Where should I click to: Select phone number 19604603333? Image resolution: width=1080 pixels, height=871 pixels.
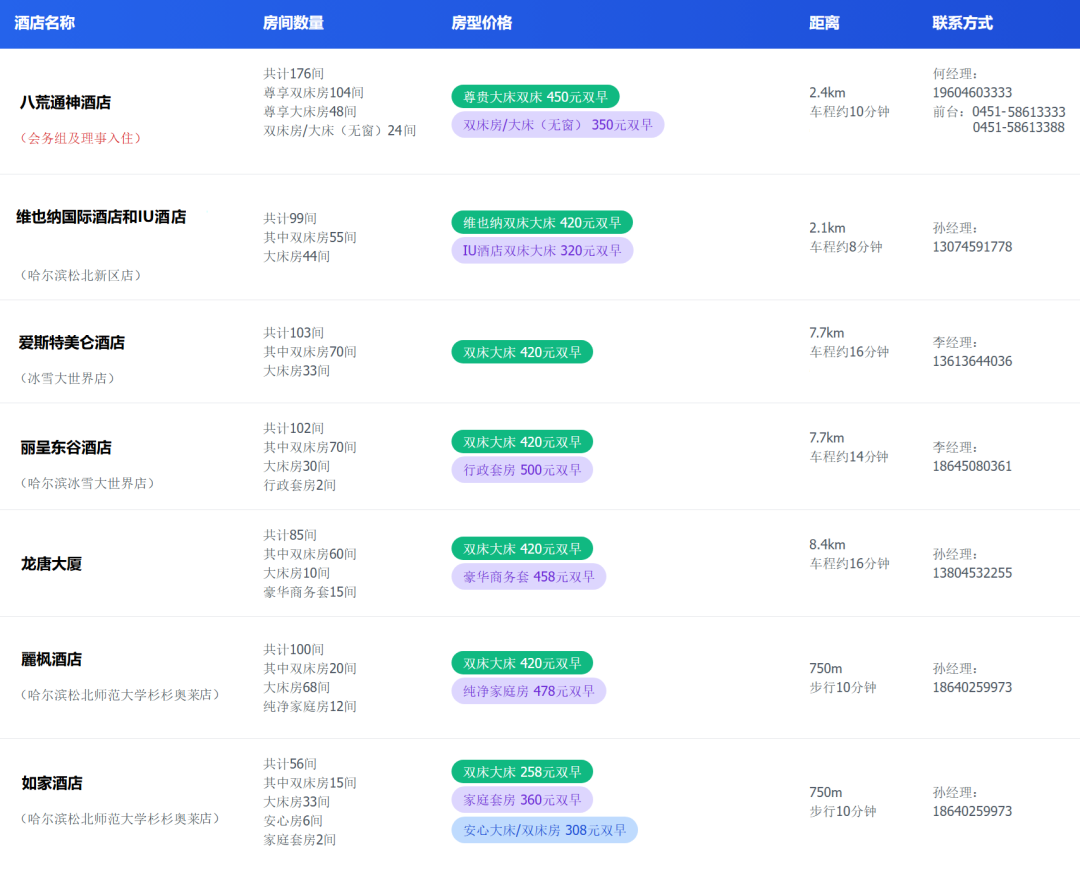point(972,92)
